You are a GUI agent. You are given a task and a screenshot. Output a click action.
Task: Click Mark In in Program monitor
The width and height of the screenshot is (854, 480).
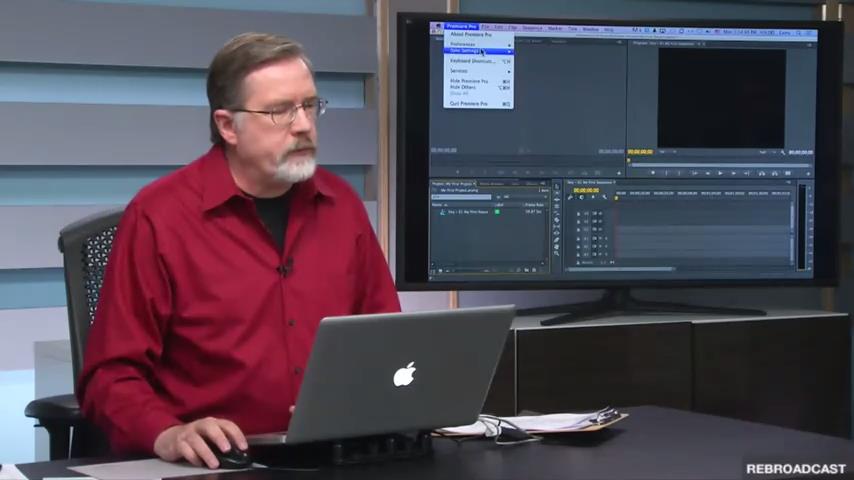(666, 173)
